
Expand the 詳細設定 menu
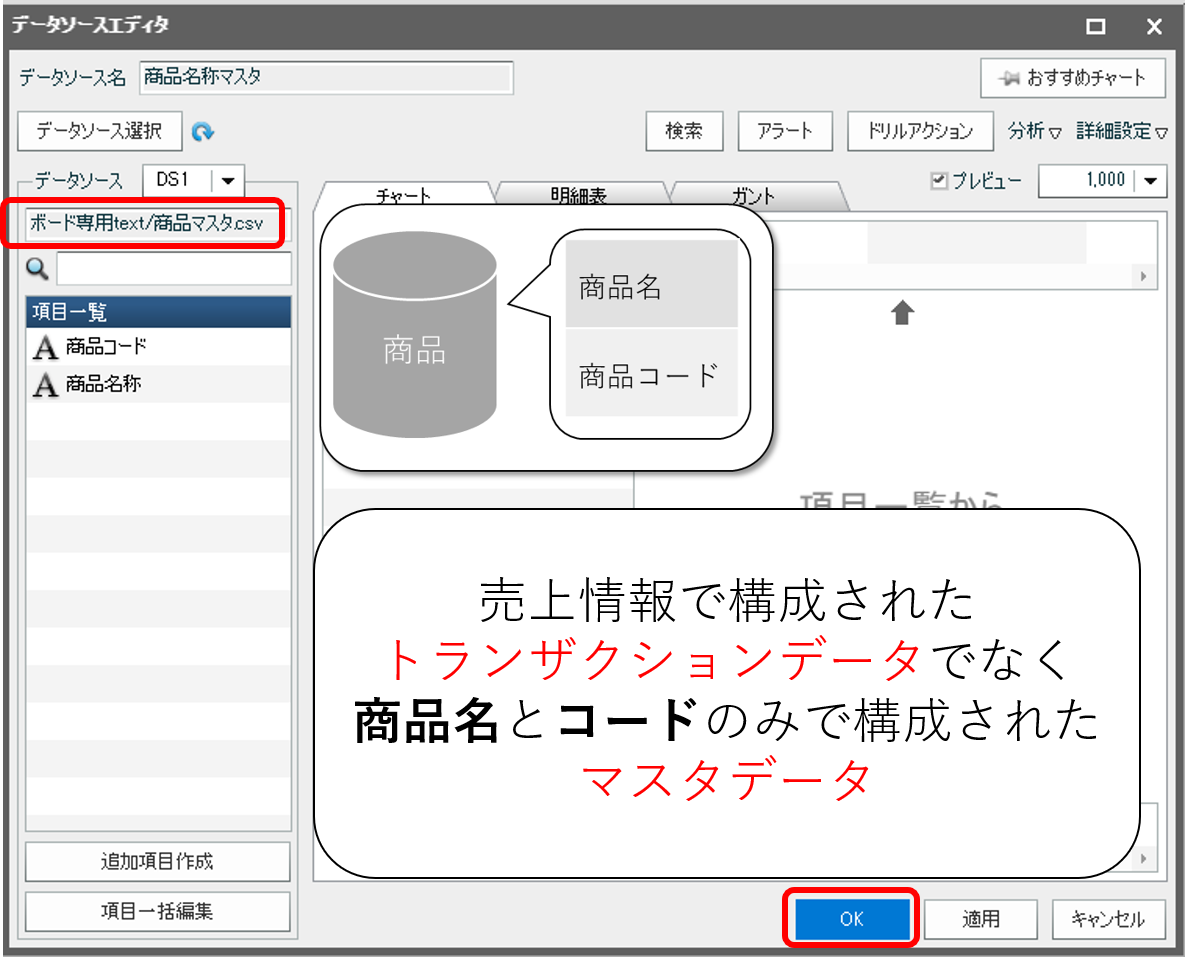[x=1122, y=132]
